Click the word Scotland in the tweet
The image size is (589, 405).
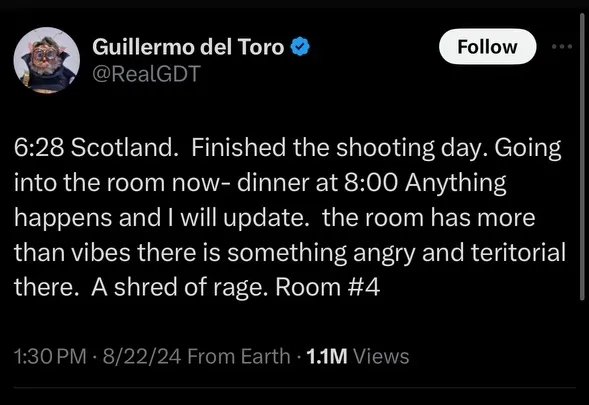[x=123, y=148]
